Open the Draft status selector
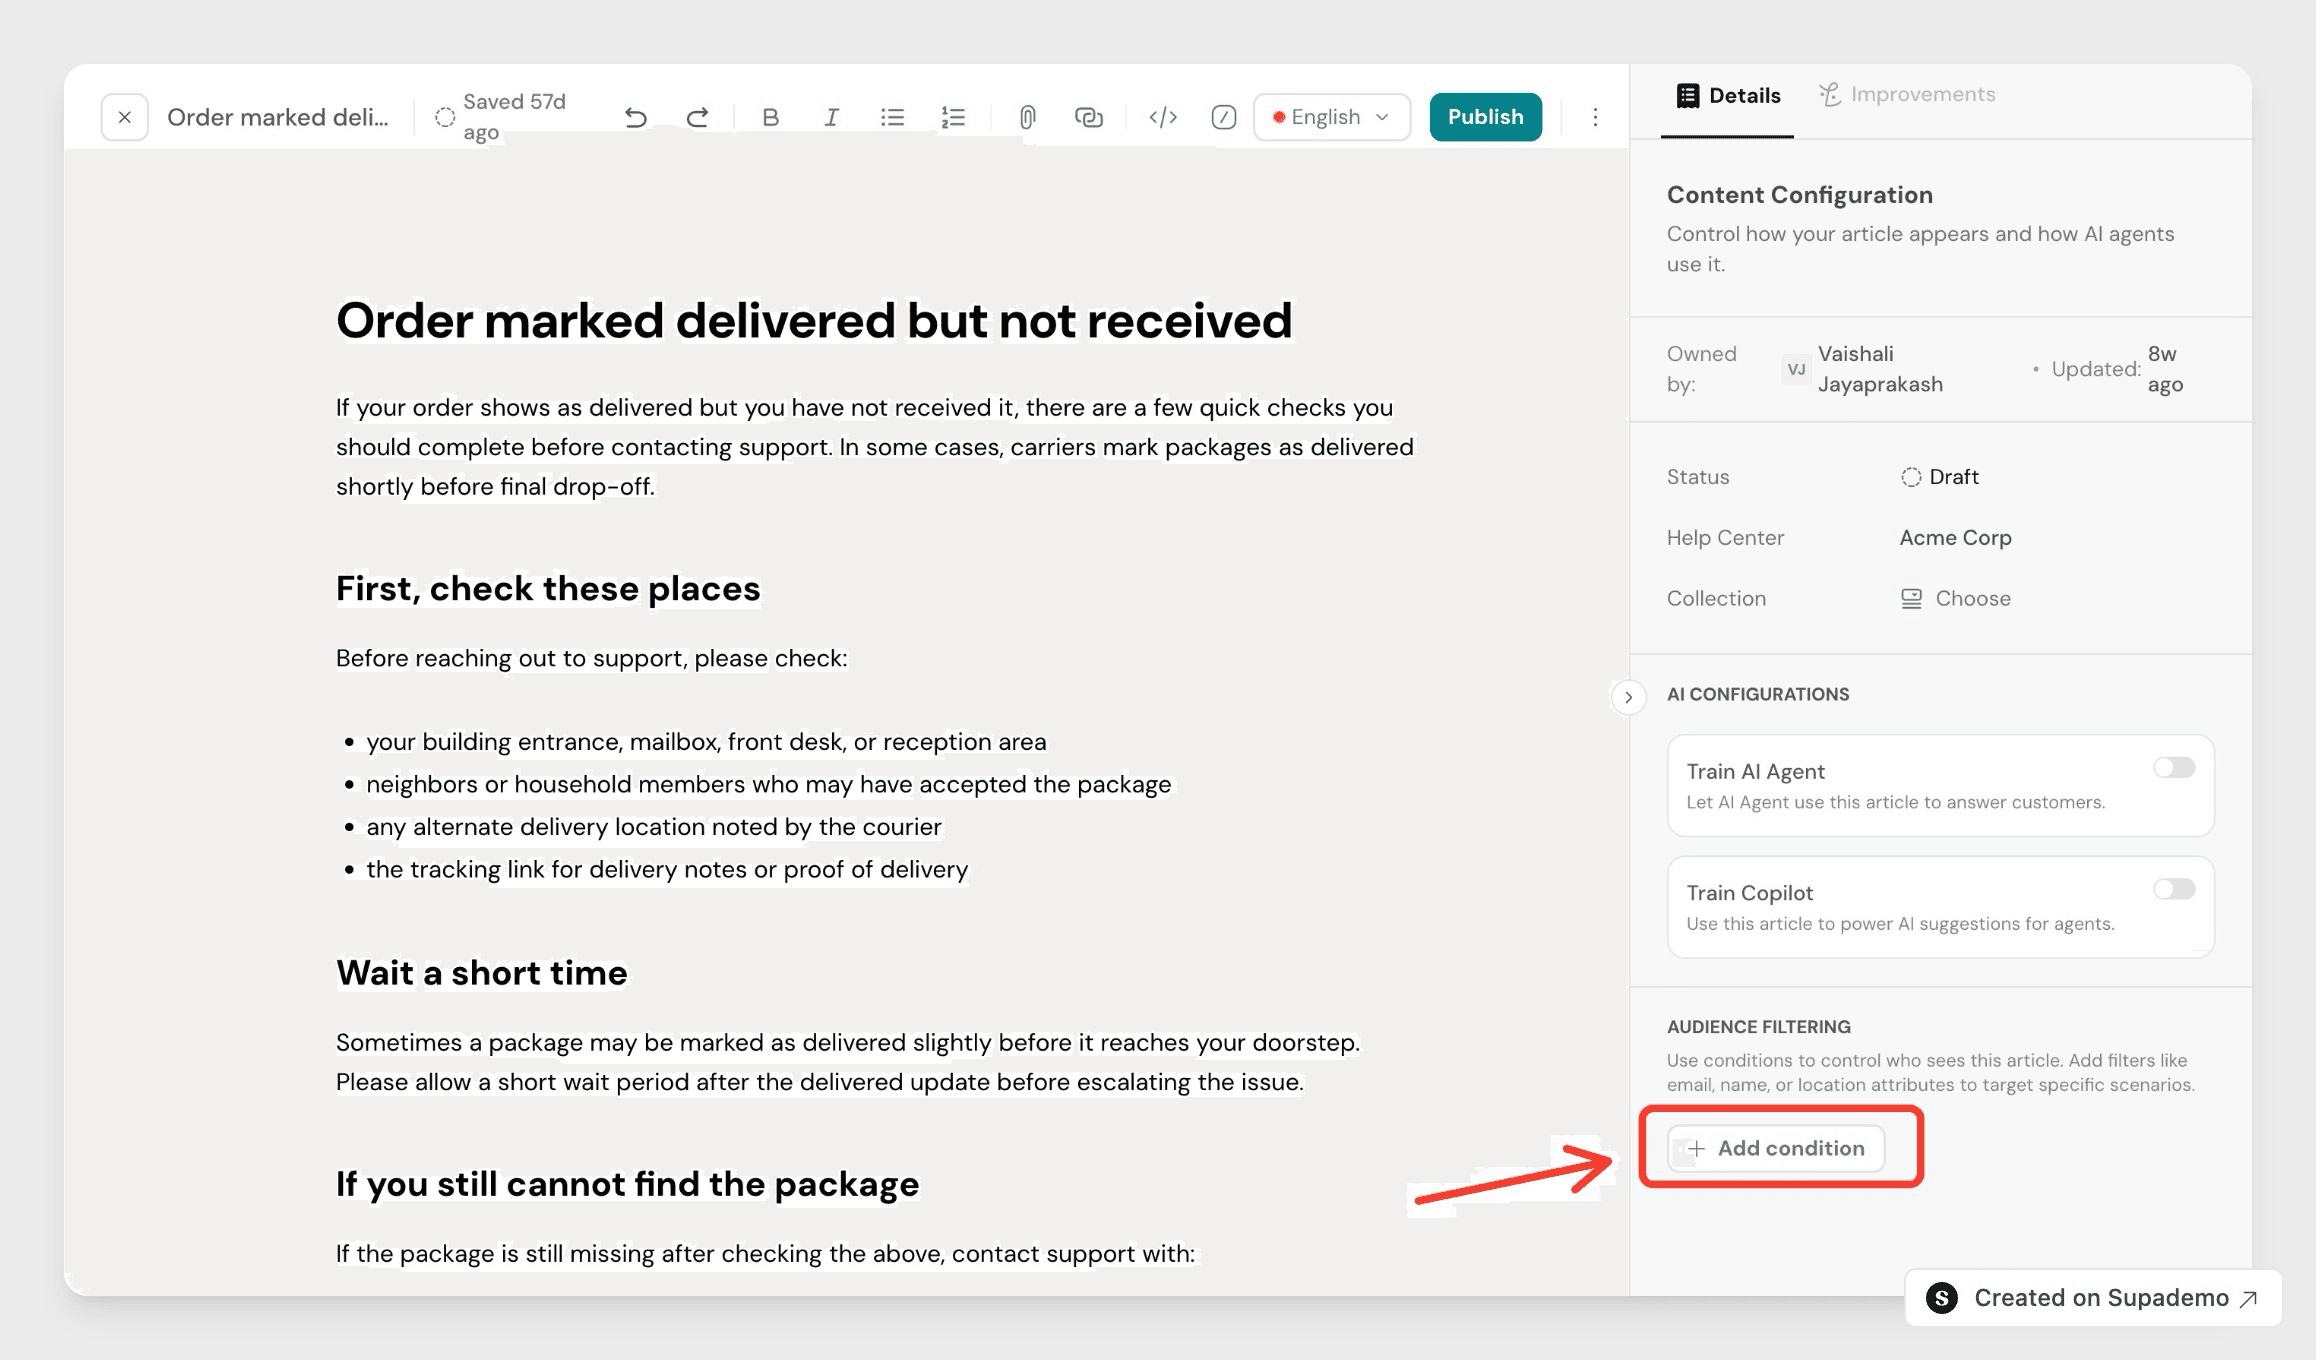This screenshot has width=2316, height=1360. 1939,477
